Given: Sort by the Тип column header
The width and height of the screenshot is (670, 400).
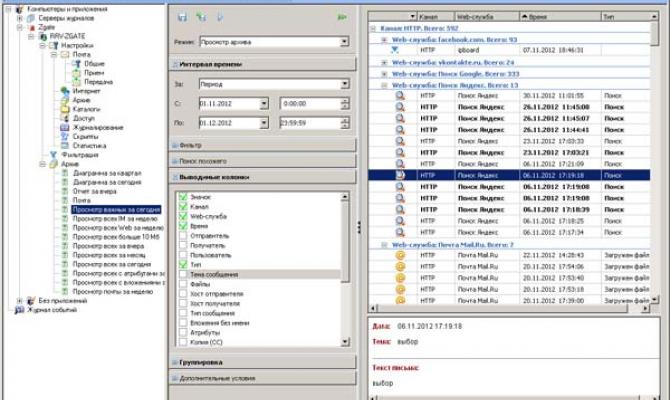Looking at the screenshot, I should click(x=626, y=17).
